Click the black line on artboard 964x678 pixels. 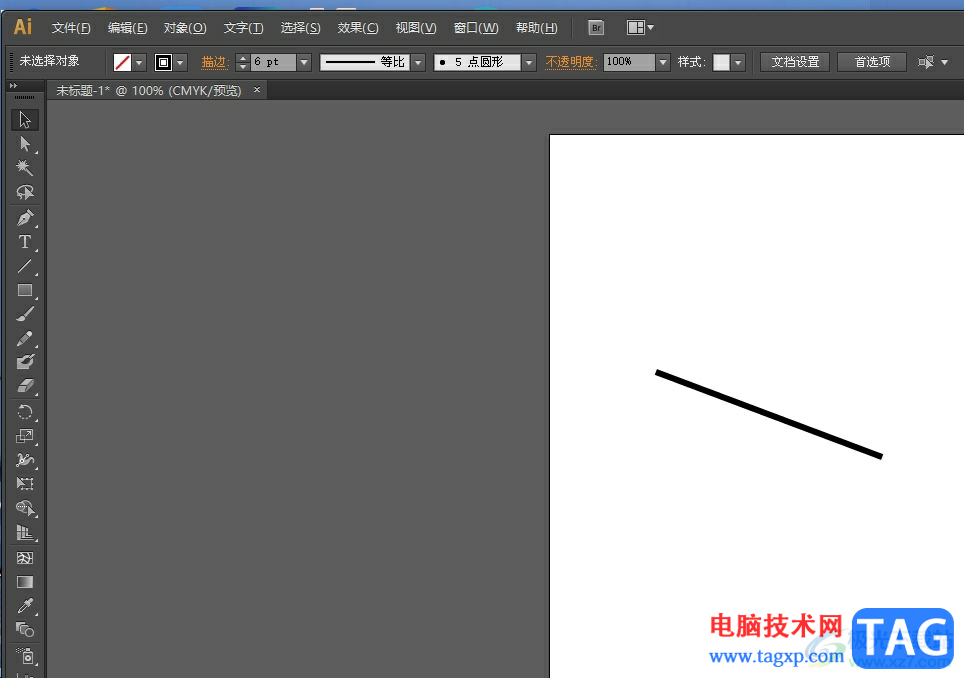768,414
